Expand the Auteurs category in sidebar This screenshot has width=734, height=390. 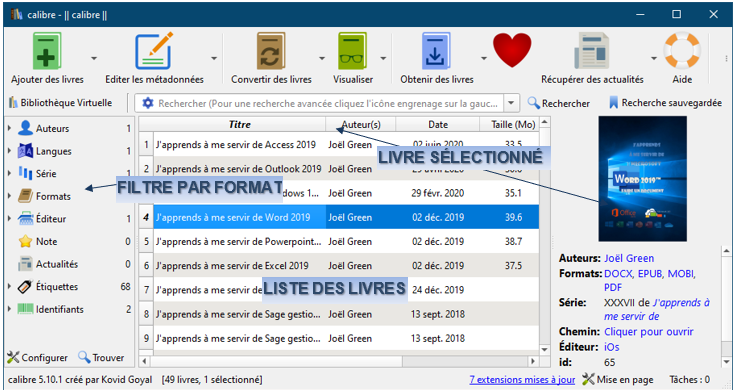tap(9, 128)
